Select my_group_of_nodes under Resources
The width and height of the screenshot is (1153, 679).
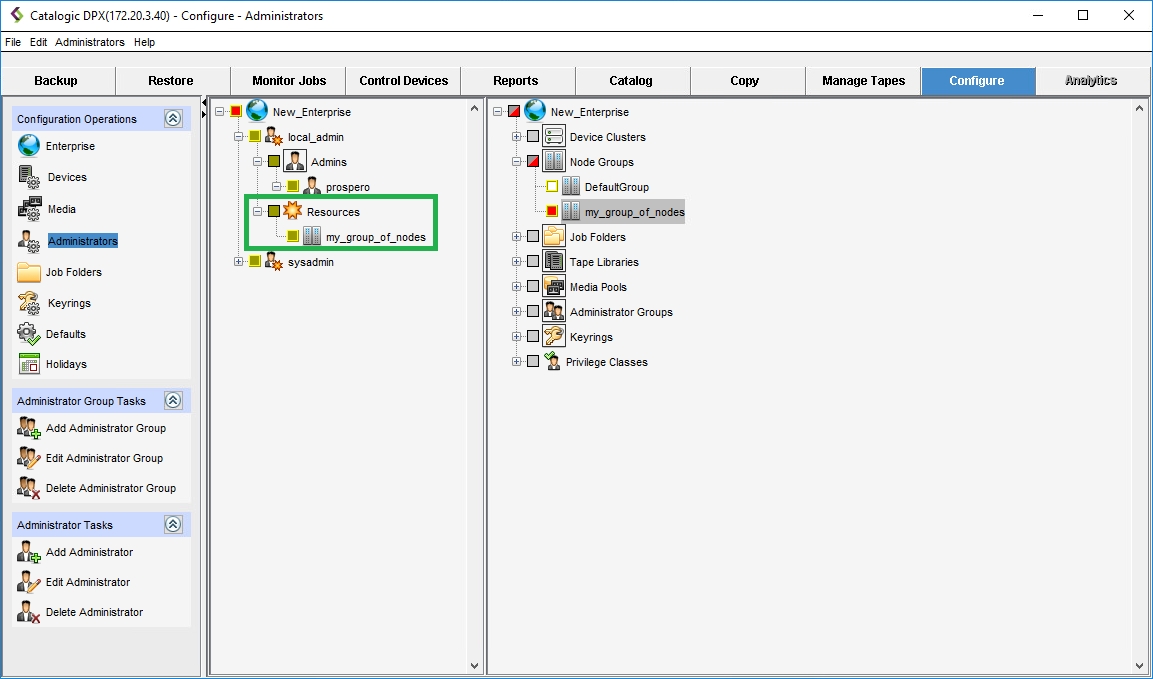click(375, 237)
